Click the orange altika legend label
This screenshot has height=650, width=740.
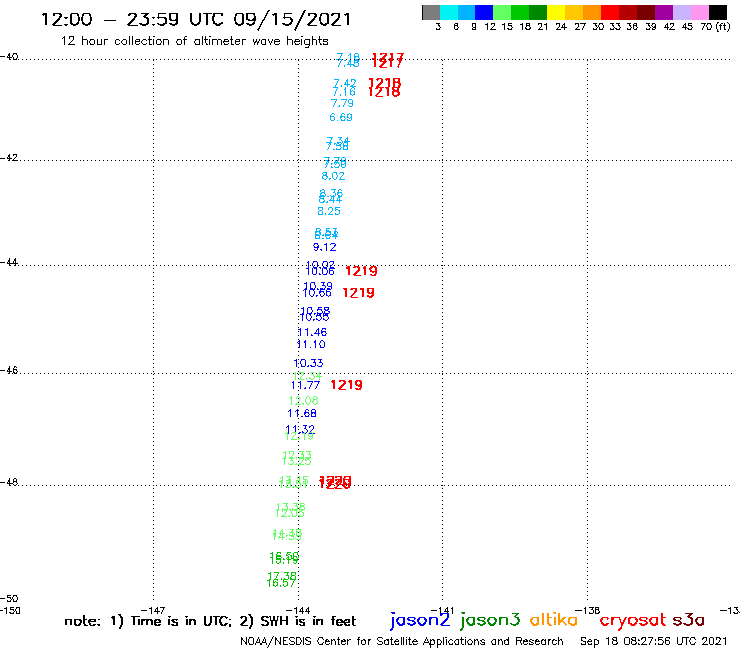click(x=554, y=619)
